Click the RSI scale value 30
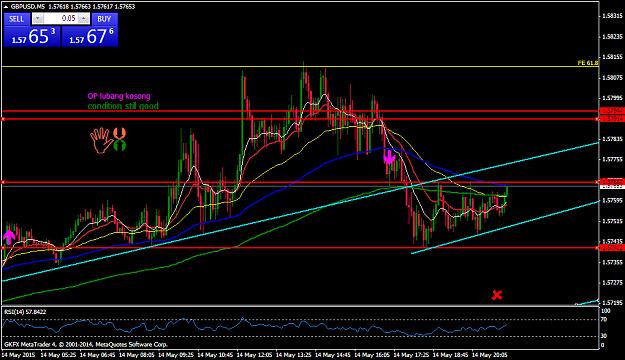The height and width of the screenshot is (360, 625). [x=604, y=336]
